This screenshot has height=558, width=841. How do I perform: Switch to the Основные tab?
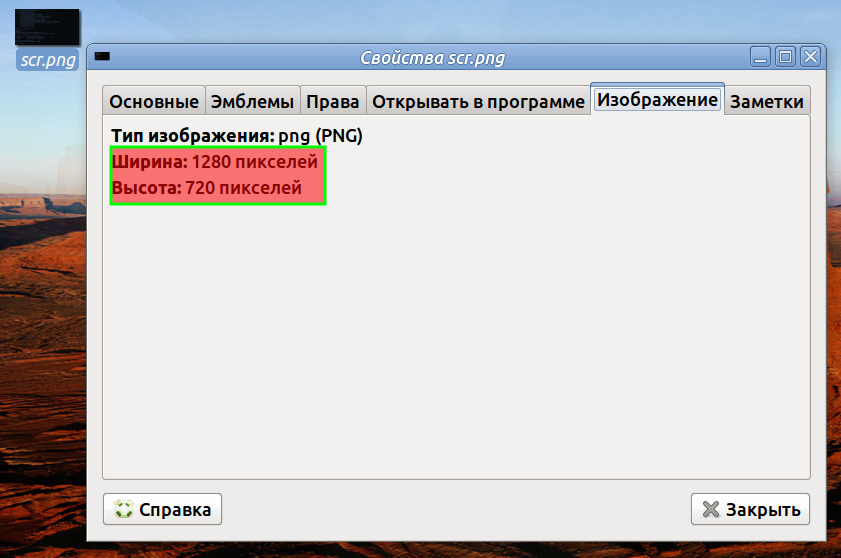click(x=154, y=101)
